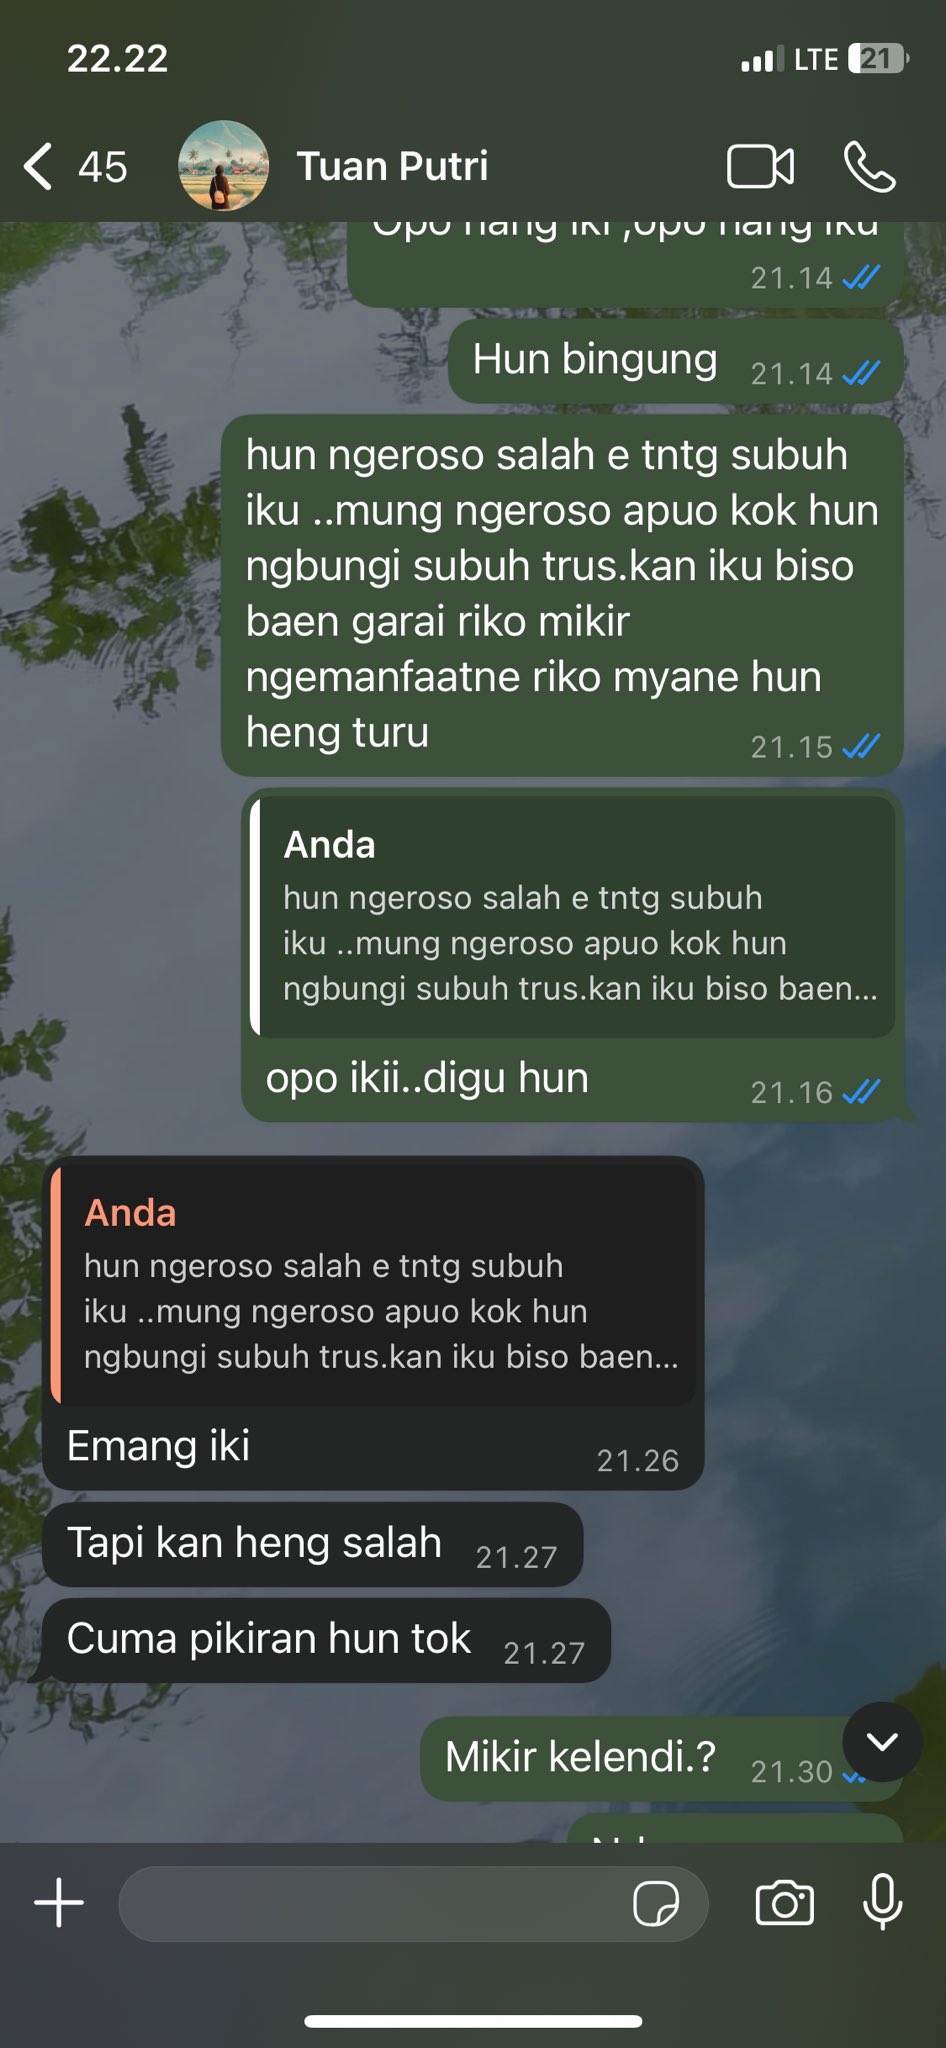This screenshot has width=946, height=2048.
Task: Tap the battery indicator in status bar
Action: (x=878, y=59)
